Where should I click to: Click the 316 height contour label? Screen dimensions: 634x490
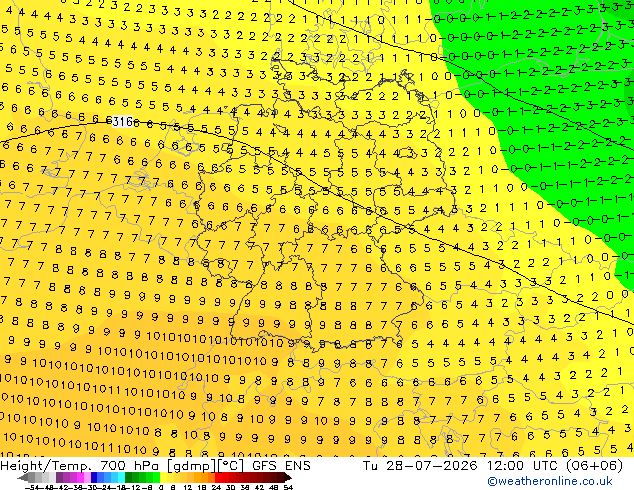(122, 121)
